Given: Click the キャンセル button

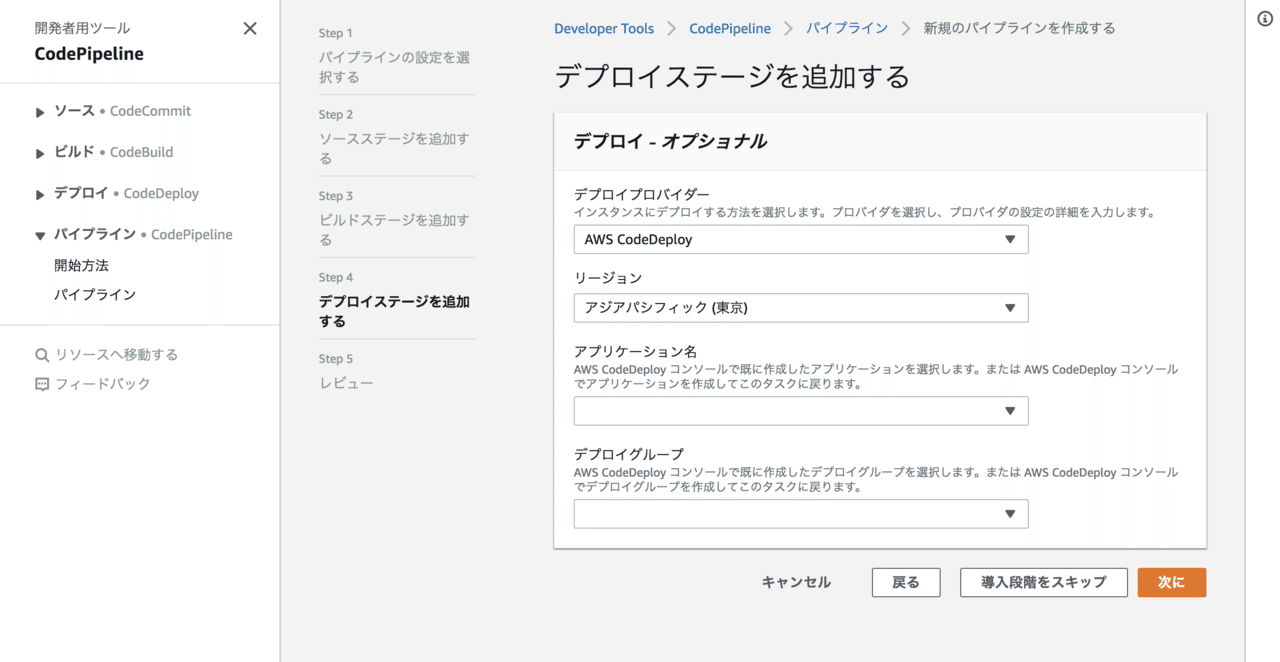Looking at the screenshot, I should pos(796,582).
